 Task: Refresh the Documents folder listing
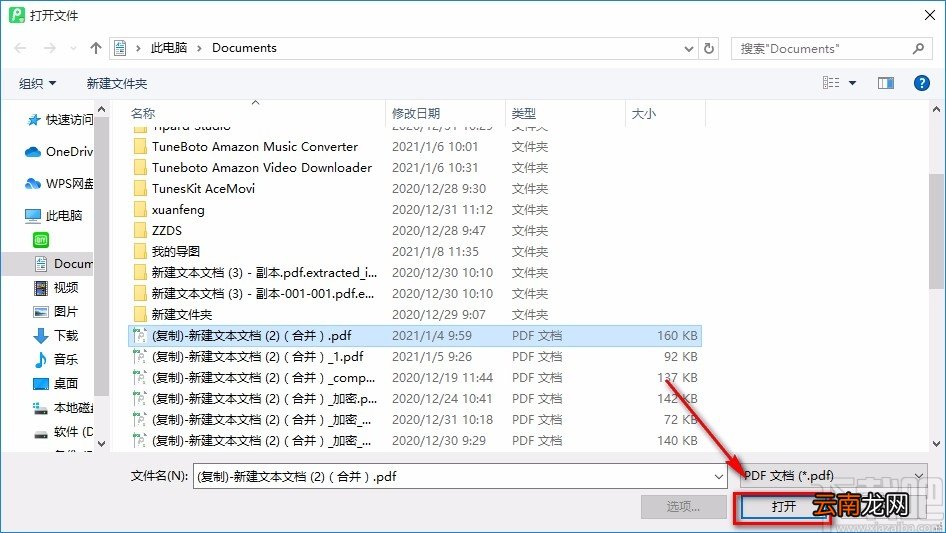pyautogui.click(x=710, y=48)
